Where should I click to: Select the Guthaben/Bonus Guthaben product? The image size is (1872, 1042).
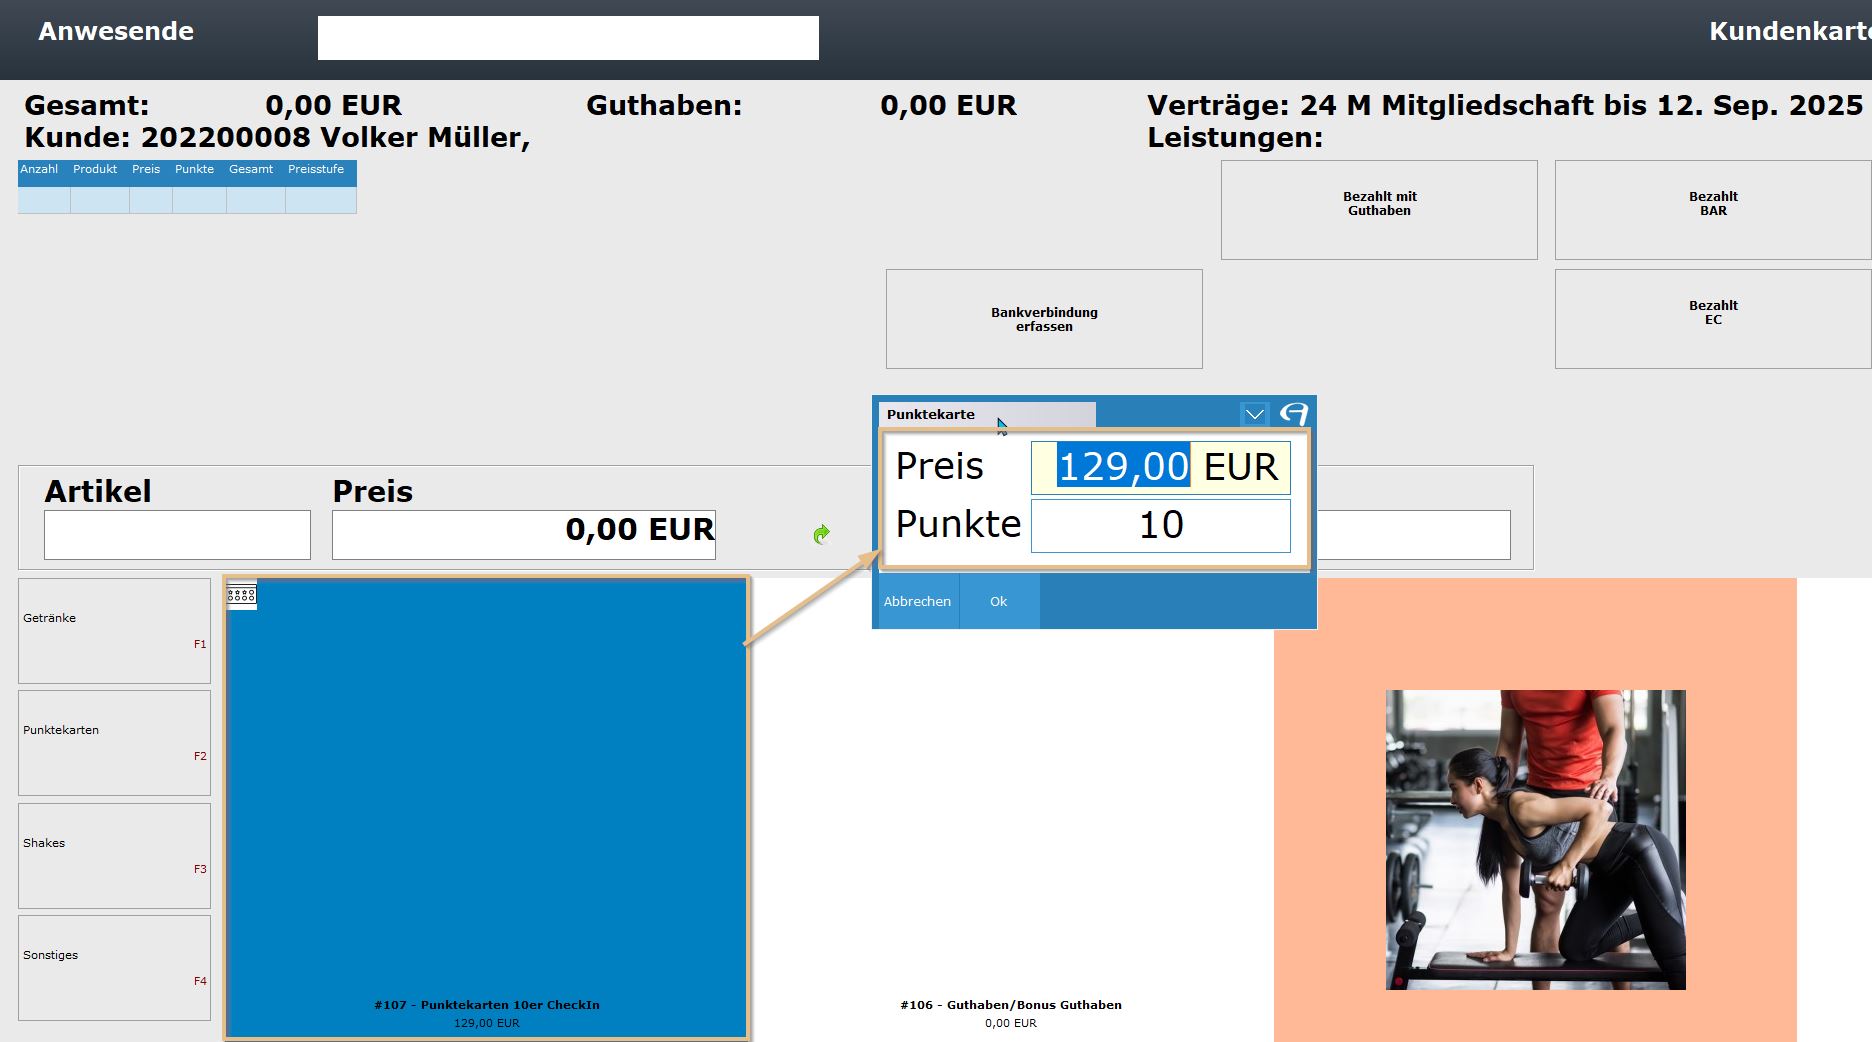pyautogui.click(x=1011, y=808)
